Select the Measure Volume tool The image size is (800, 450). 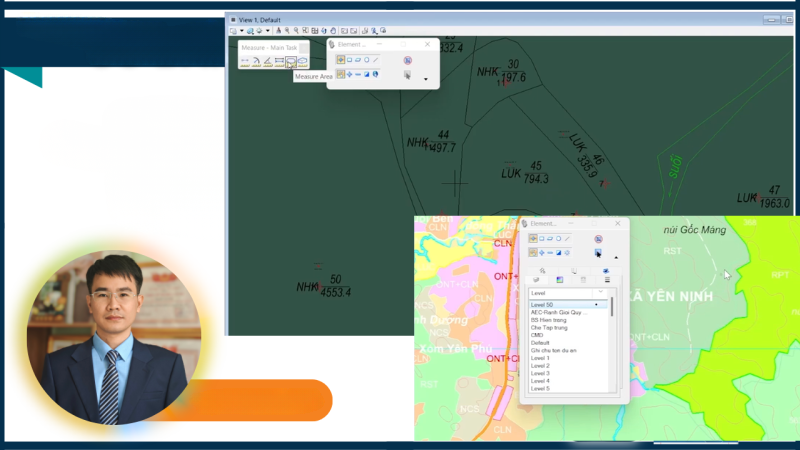tap(302, 62)
